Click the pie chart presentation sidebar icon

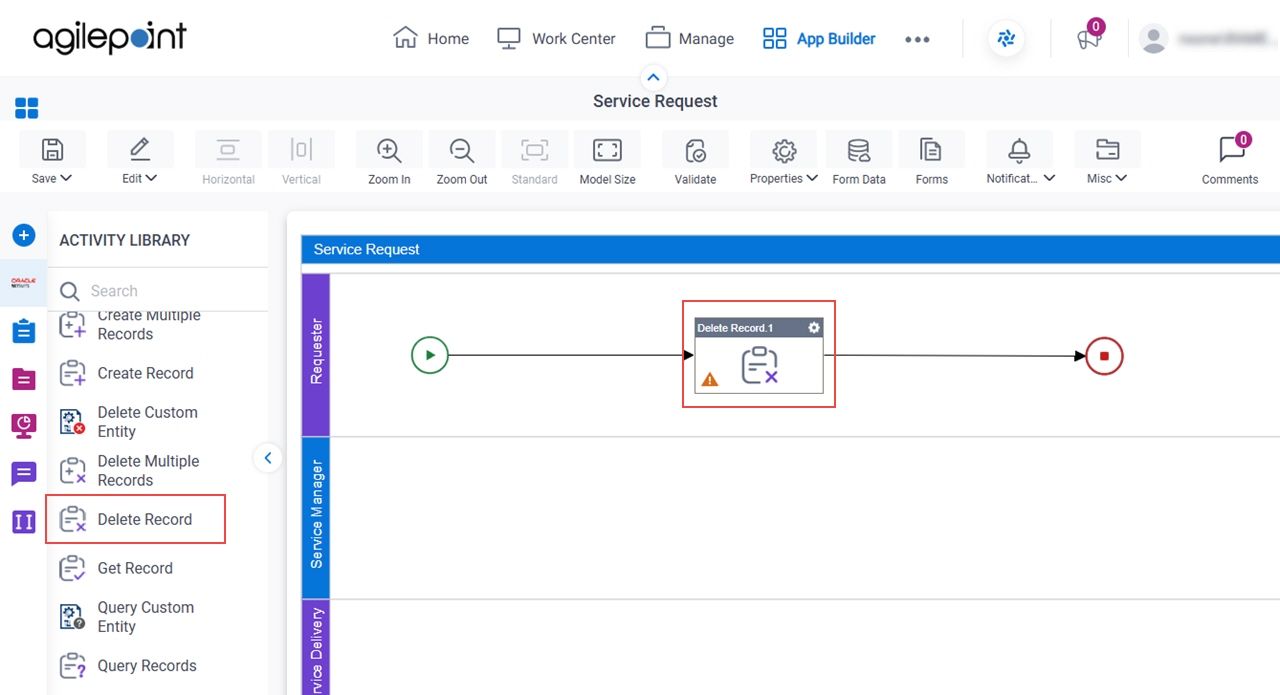click(24, 426)
